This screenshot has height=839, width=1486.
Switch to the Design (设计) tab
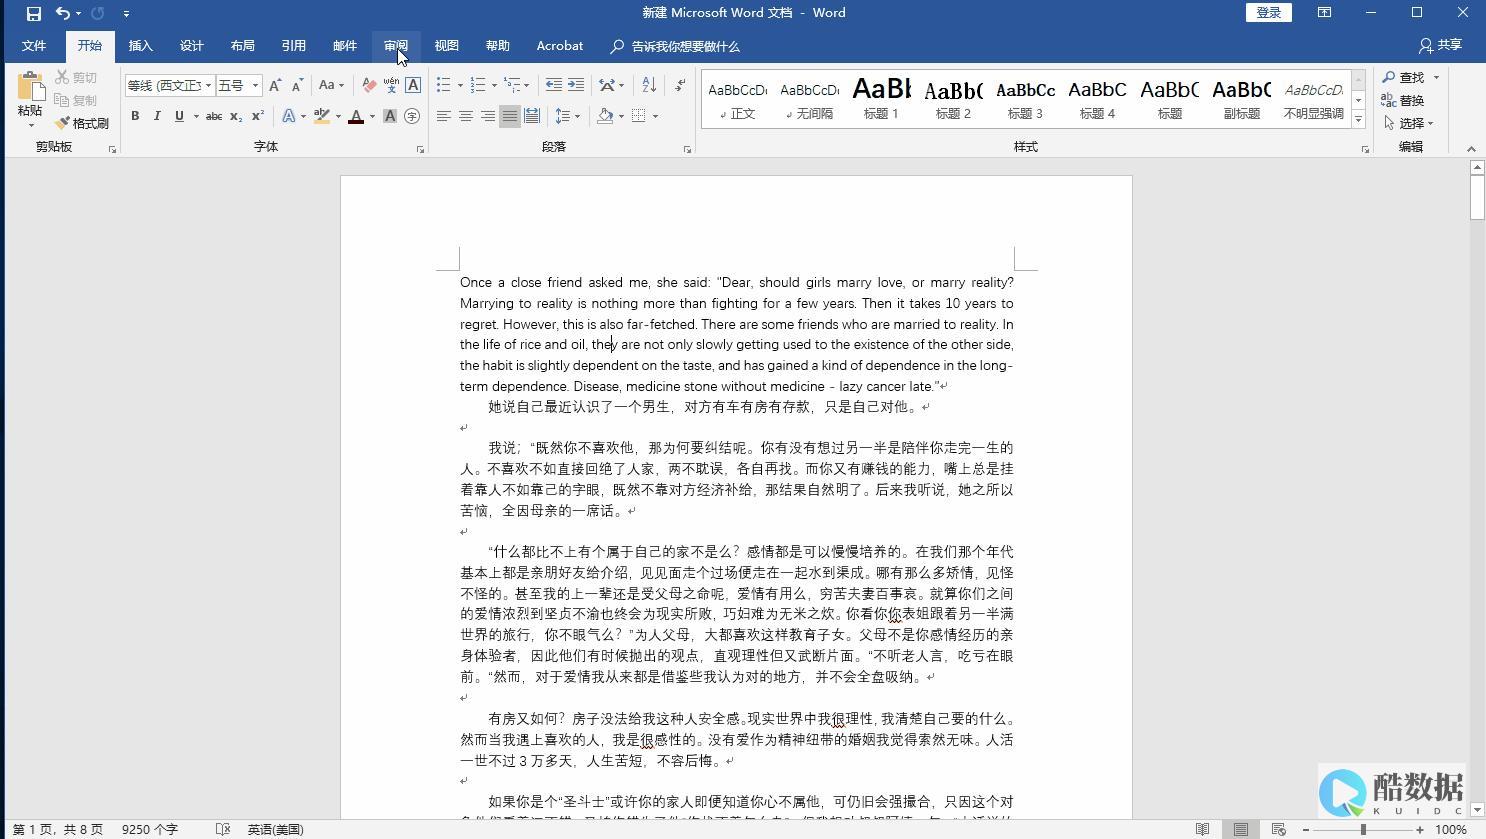coord(192,46)
